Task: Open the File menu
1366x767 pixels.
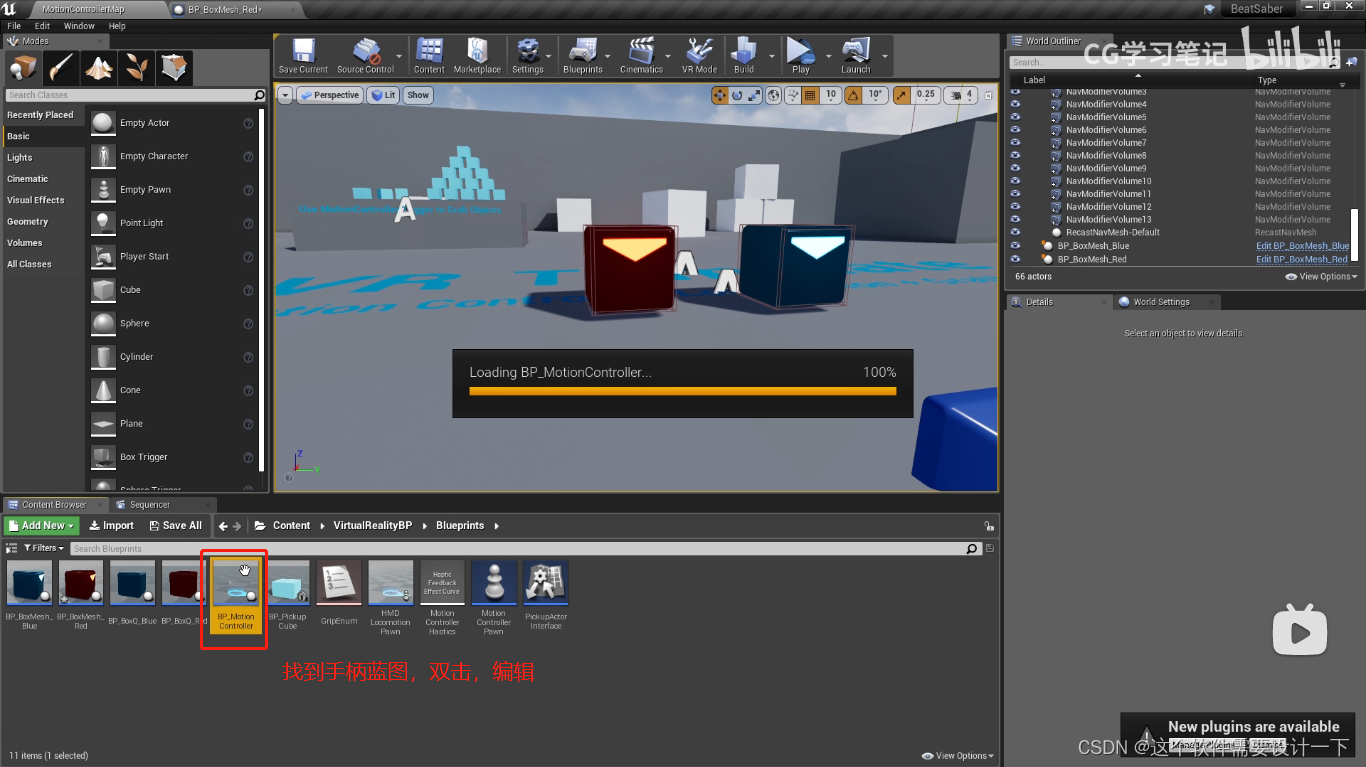Action: coord(14,26)
